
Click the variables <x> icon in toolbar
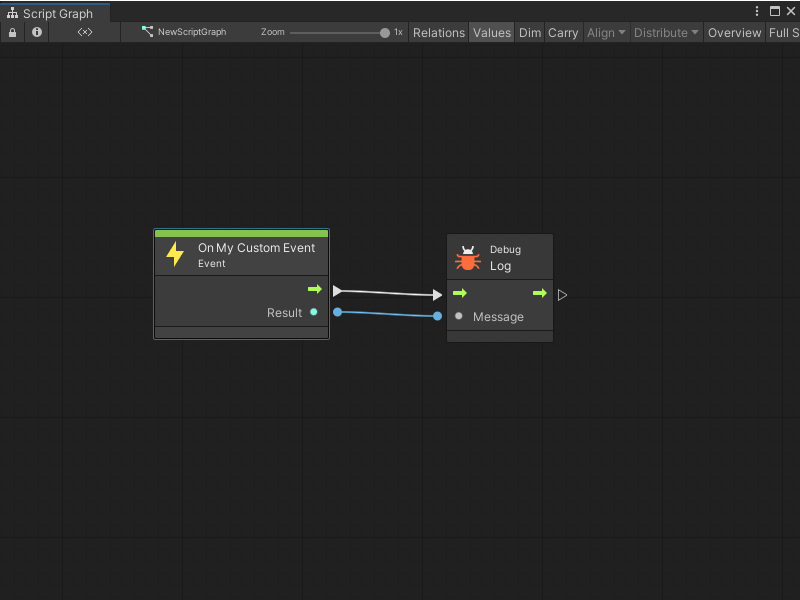(x=85, y=32)
